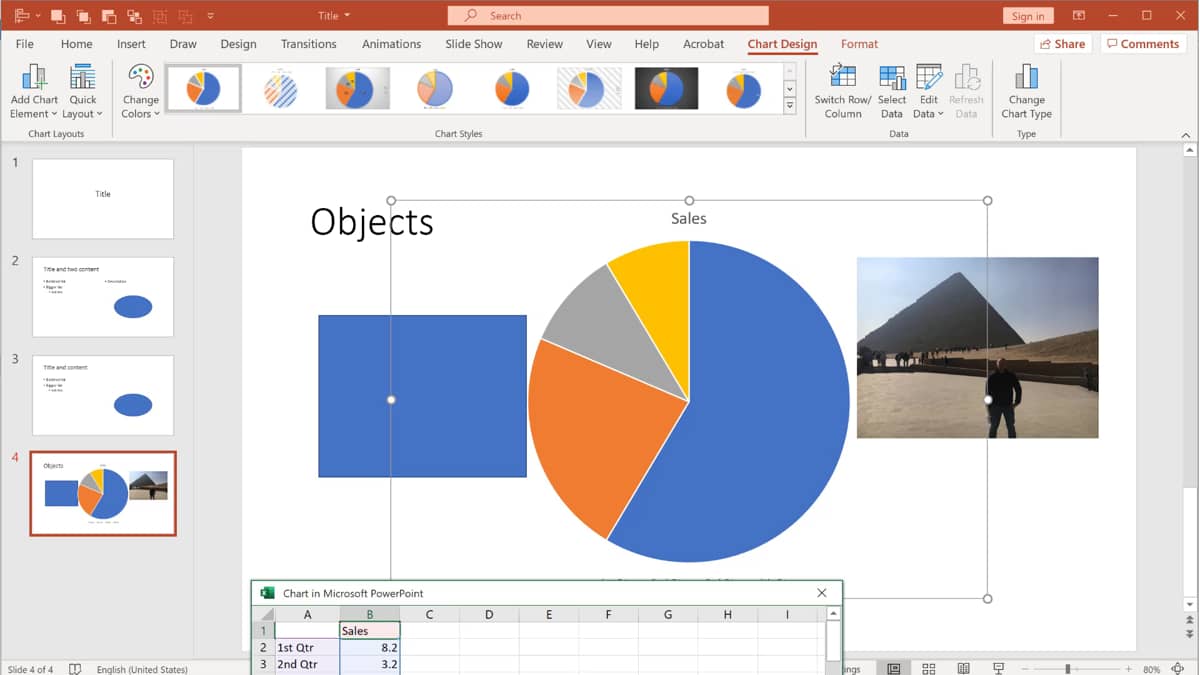This screenshot has height=675, width=1200.
Task: Open the Draw tab
Action: point(183,44)
